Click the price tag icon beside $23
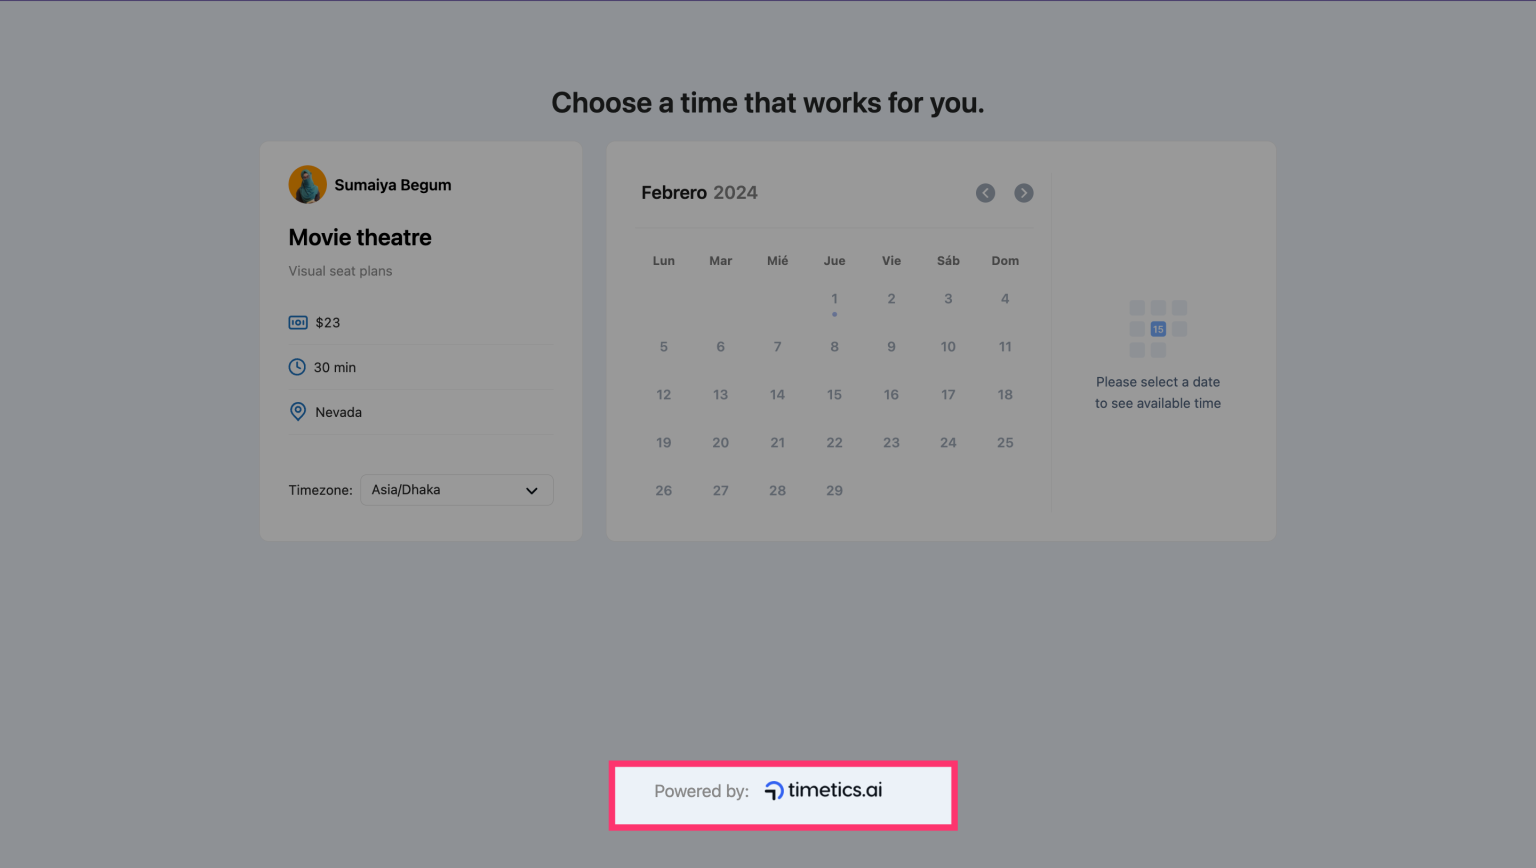 click(297, 322)
